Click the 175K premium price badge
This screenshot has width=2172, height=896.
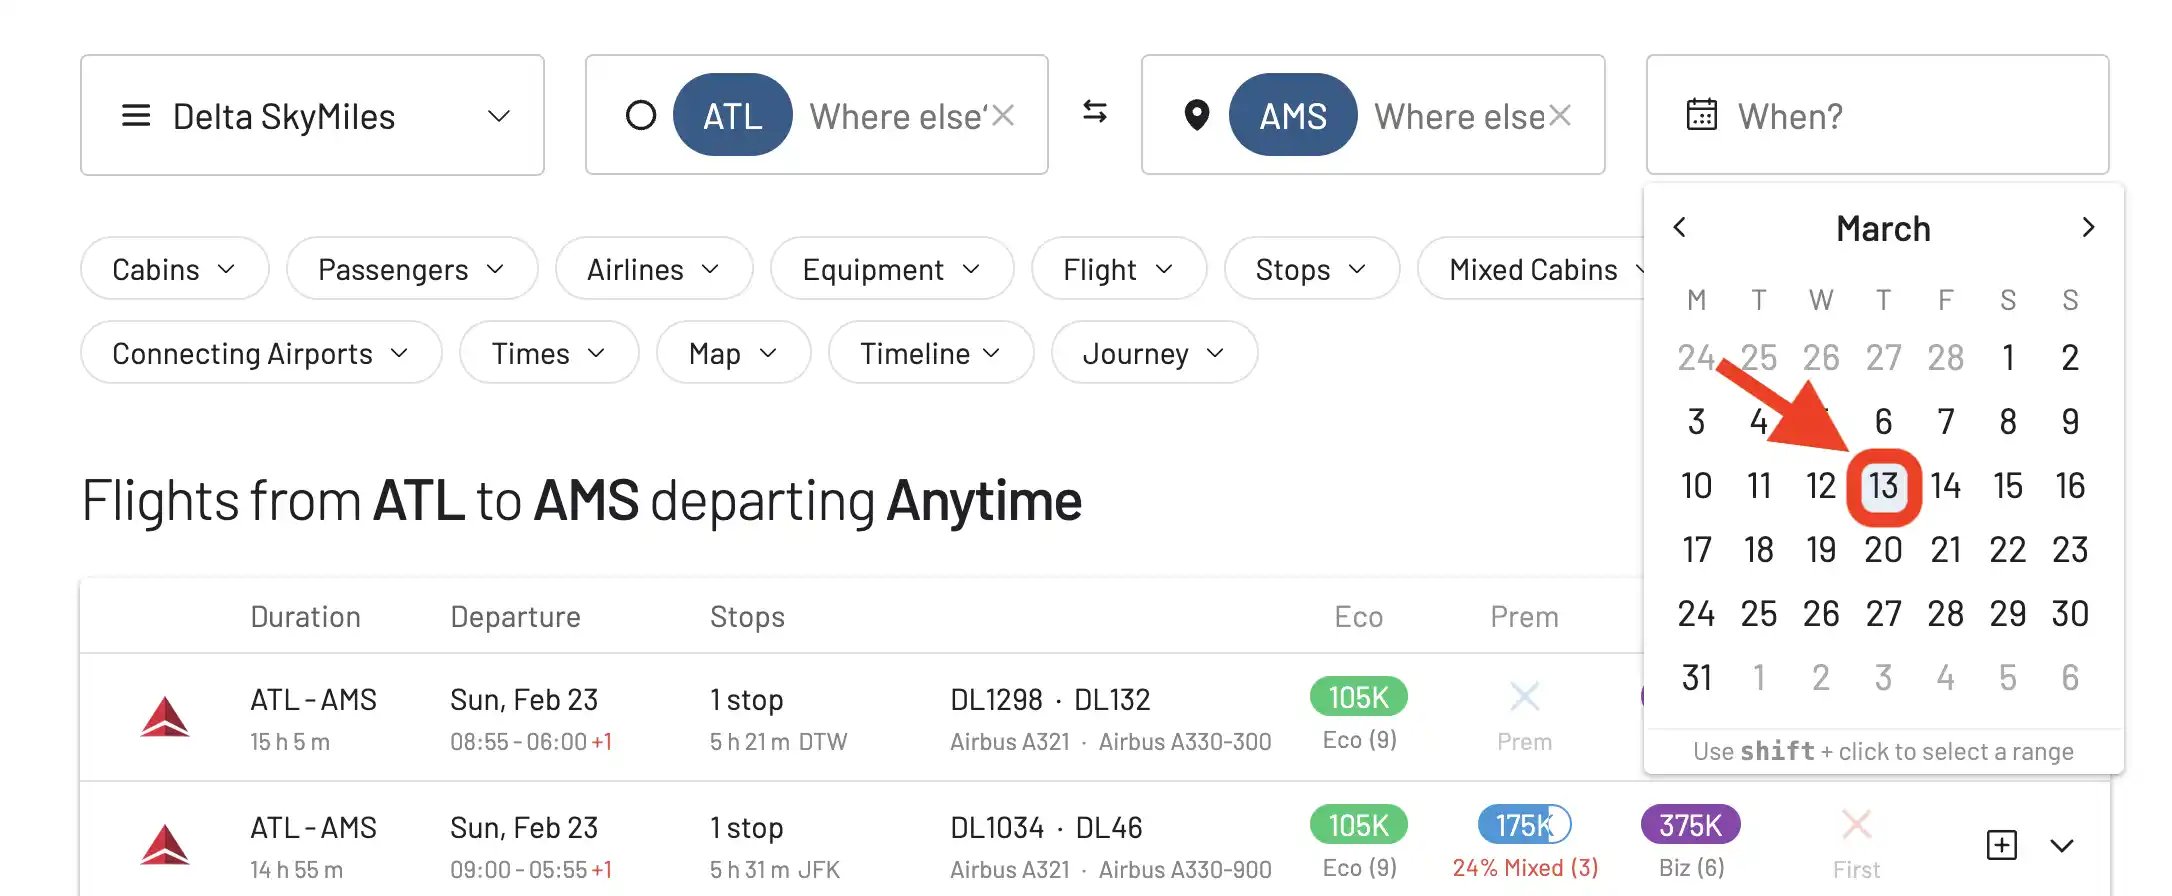click(x=1524, y=824)
